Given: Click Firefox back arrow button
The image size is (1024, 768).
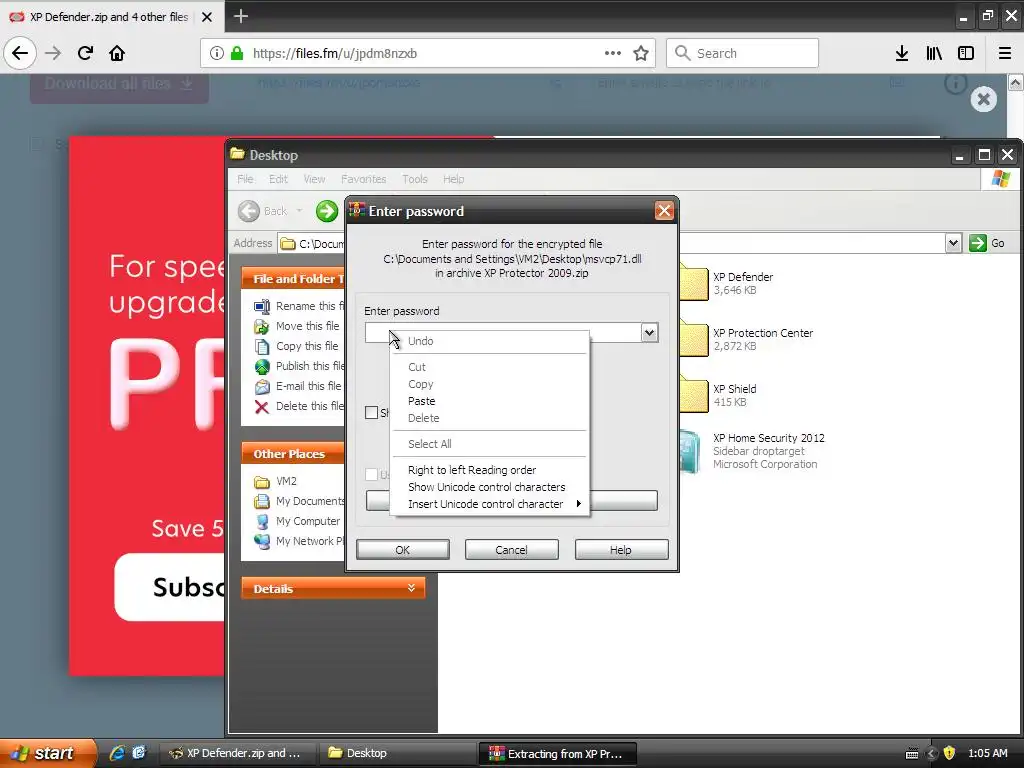Looking at the screenshot, I should tap(20, 53).
